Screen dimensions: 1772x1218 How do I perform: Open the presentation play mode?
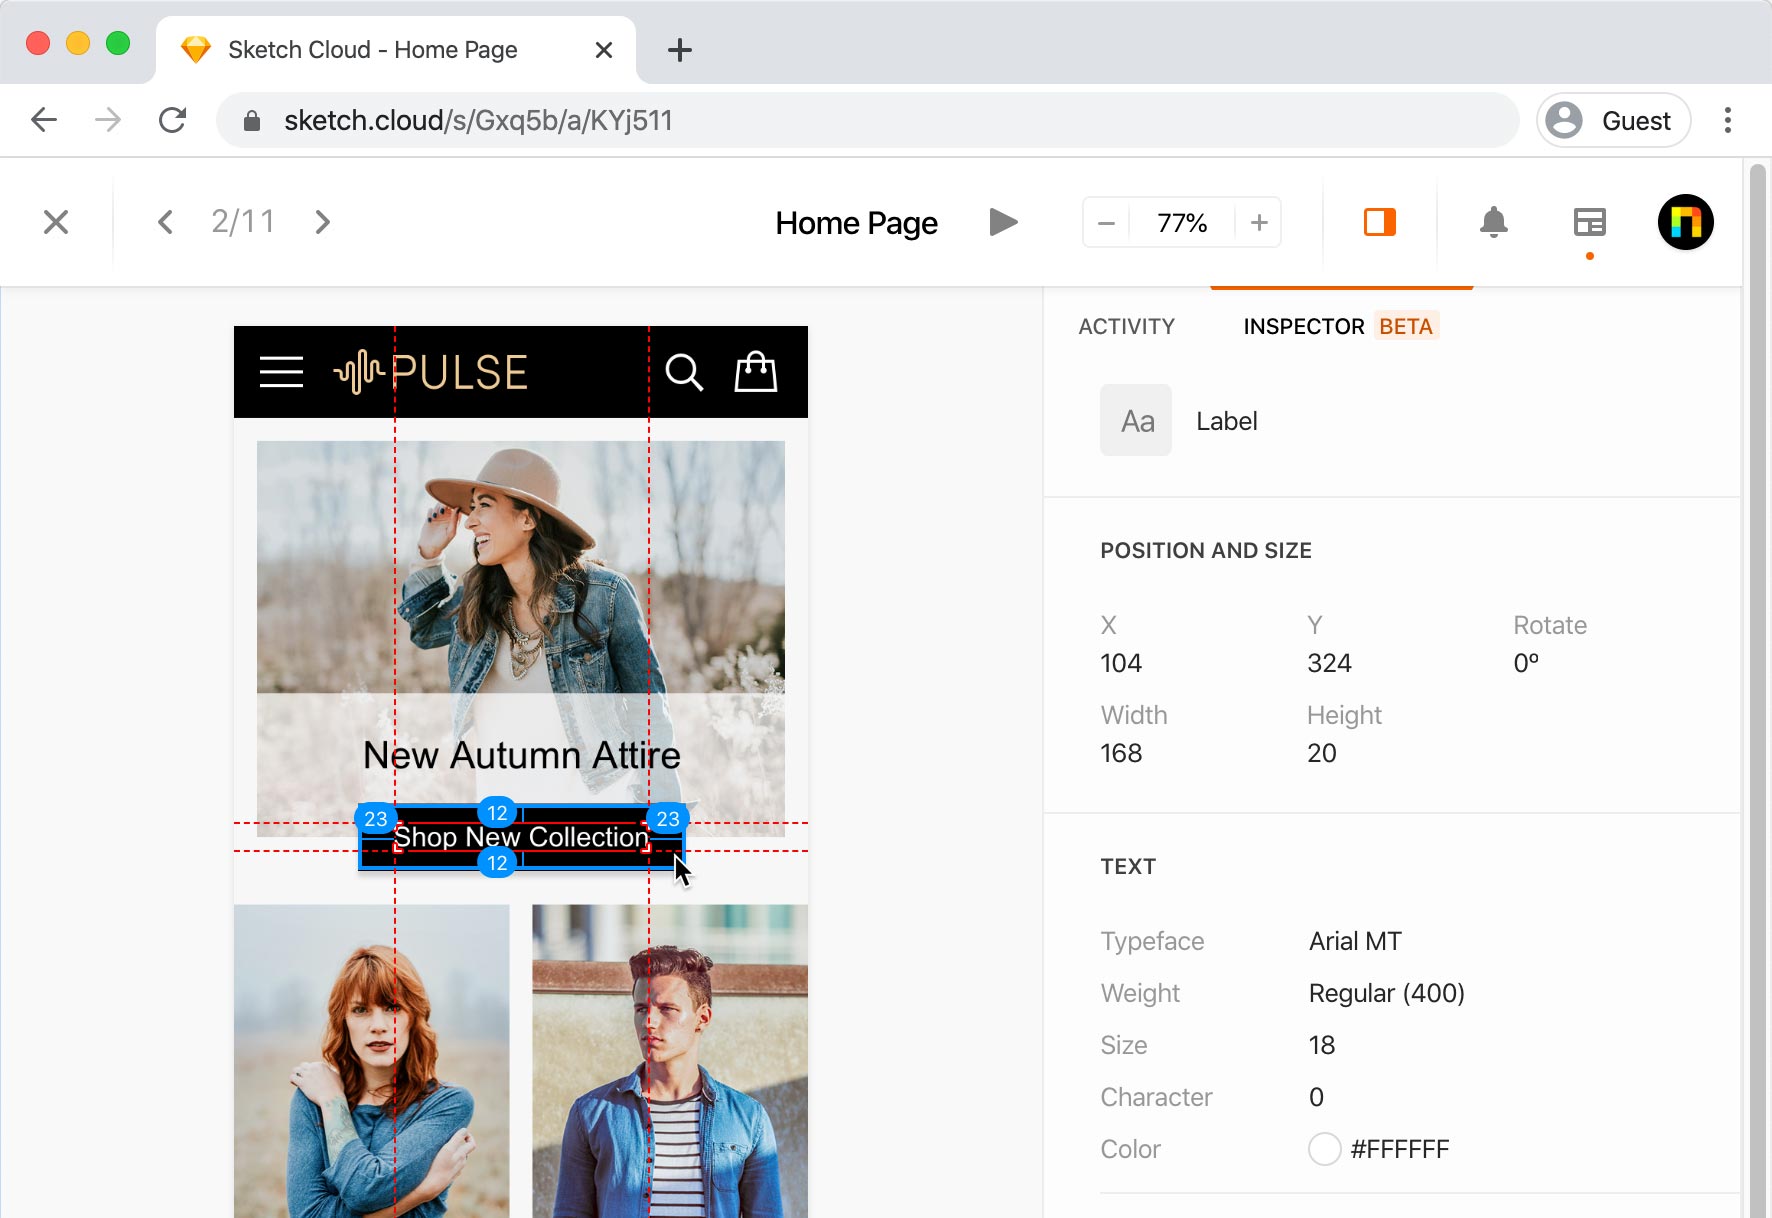point(1003,222)
